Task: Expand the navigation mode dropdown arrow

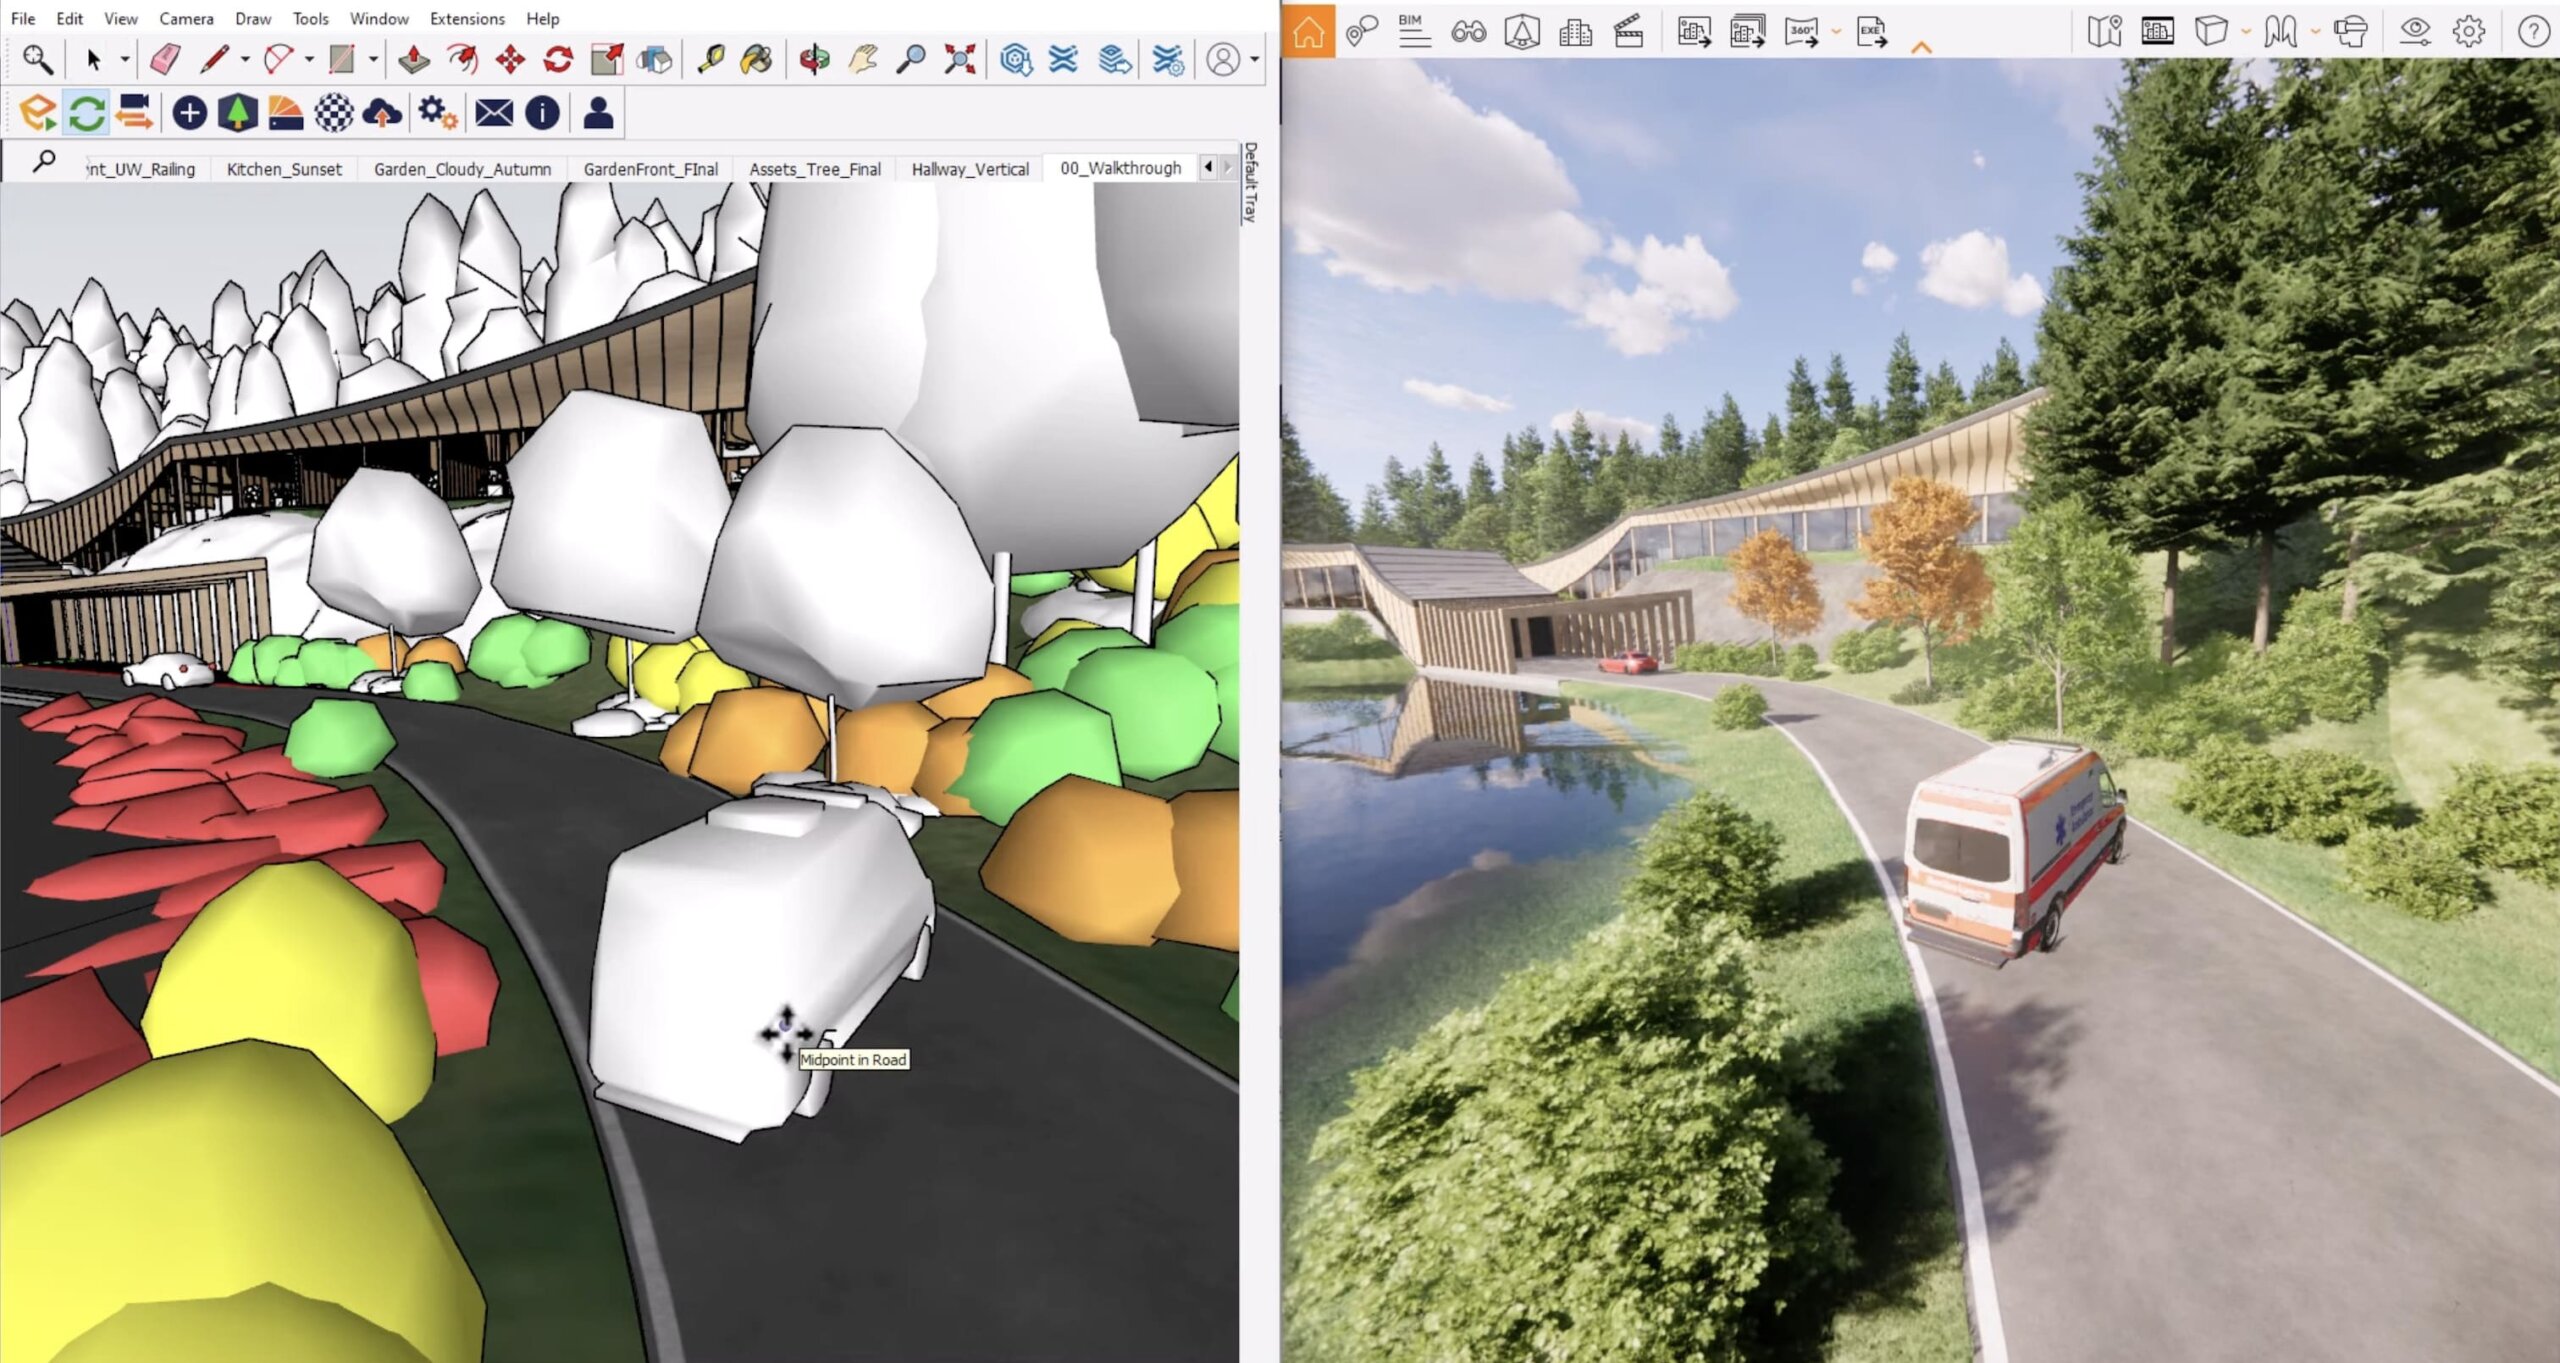Action: [2315, 32]
